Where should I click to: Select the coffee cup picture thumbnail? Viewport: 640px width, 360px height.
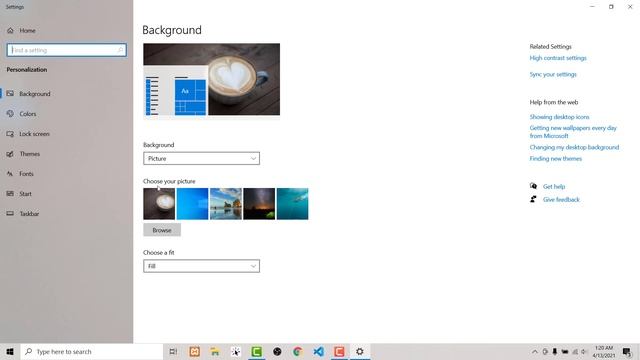(159, 204)
